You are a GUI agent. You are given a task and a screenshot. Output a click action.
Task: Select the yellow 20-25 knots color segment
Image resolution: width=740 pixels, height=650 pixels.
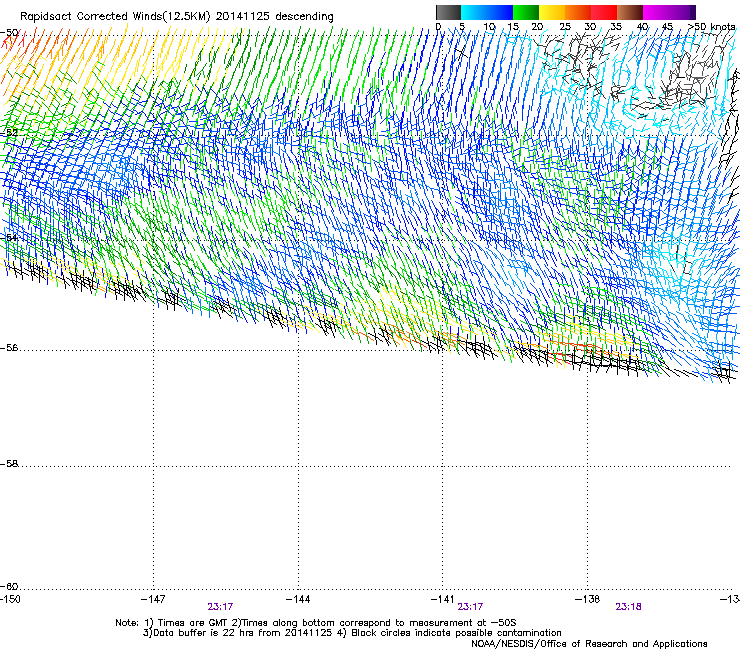pyautogui.click(x=552, y=12)
